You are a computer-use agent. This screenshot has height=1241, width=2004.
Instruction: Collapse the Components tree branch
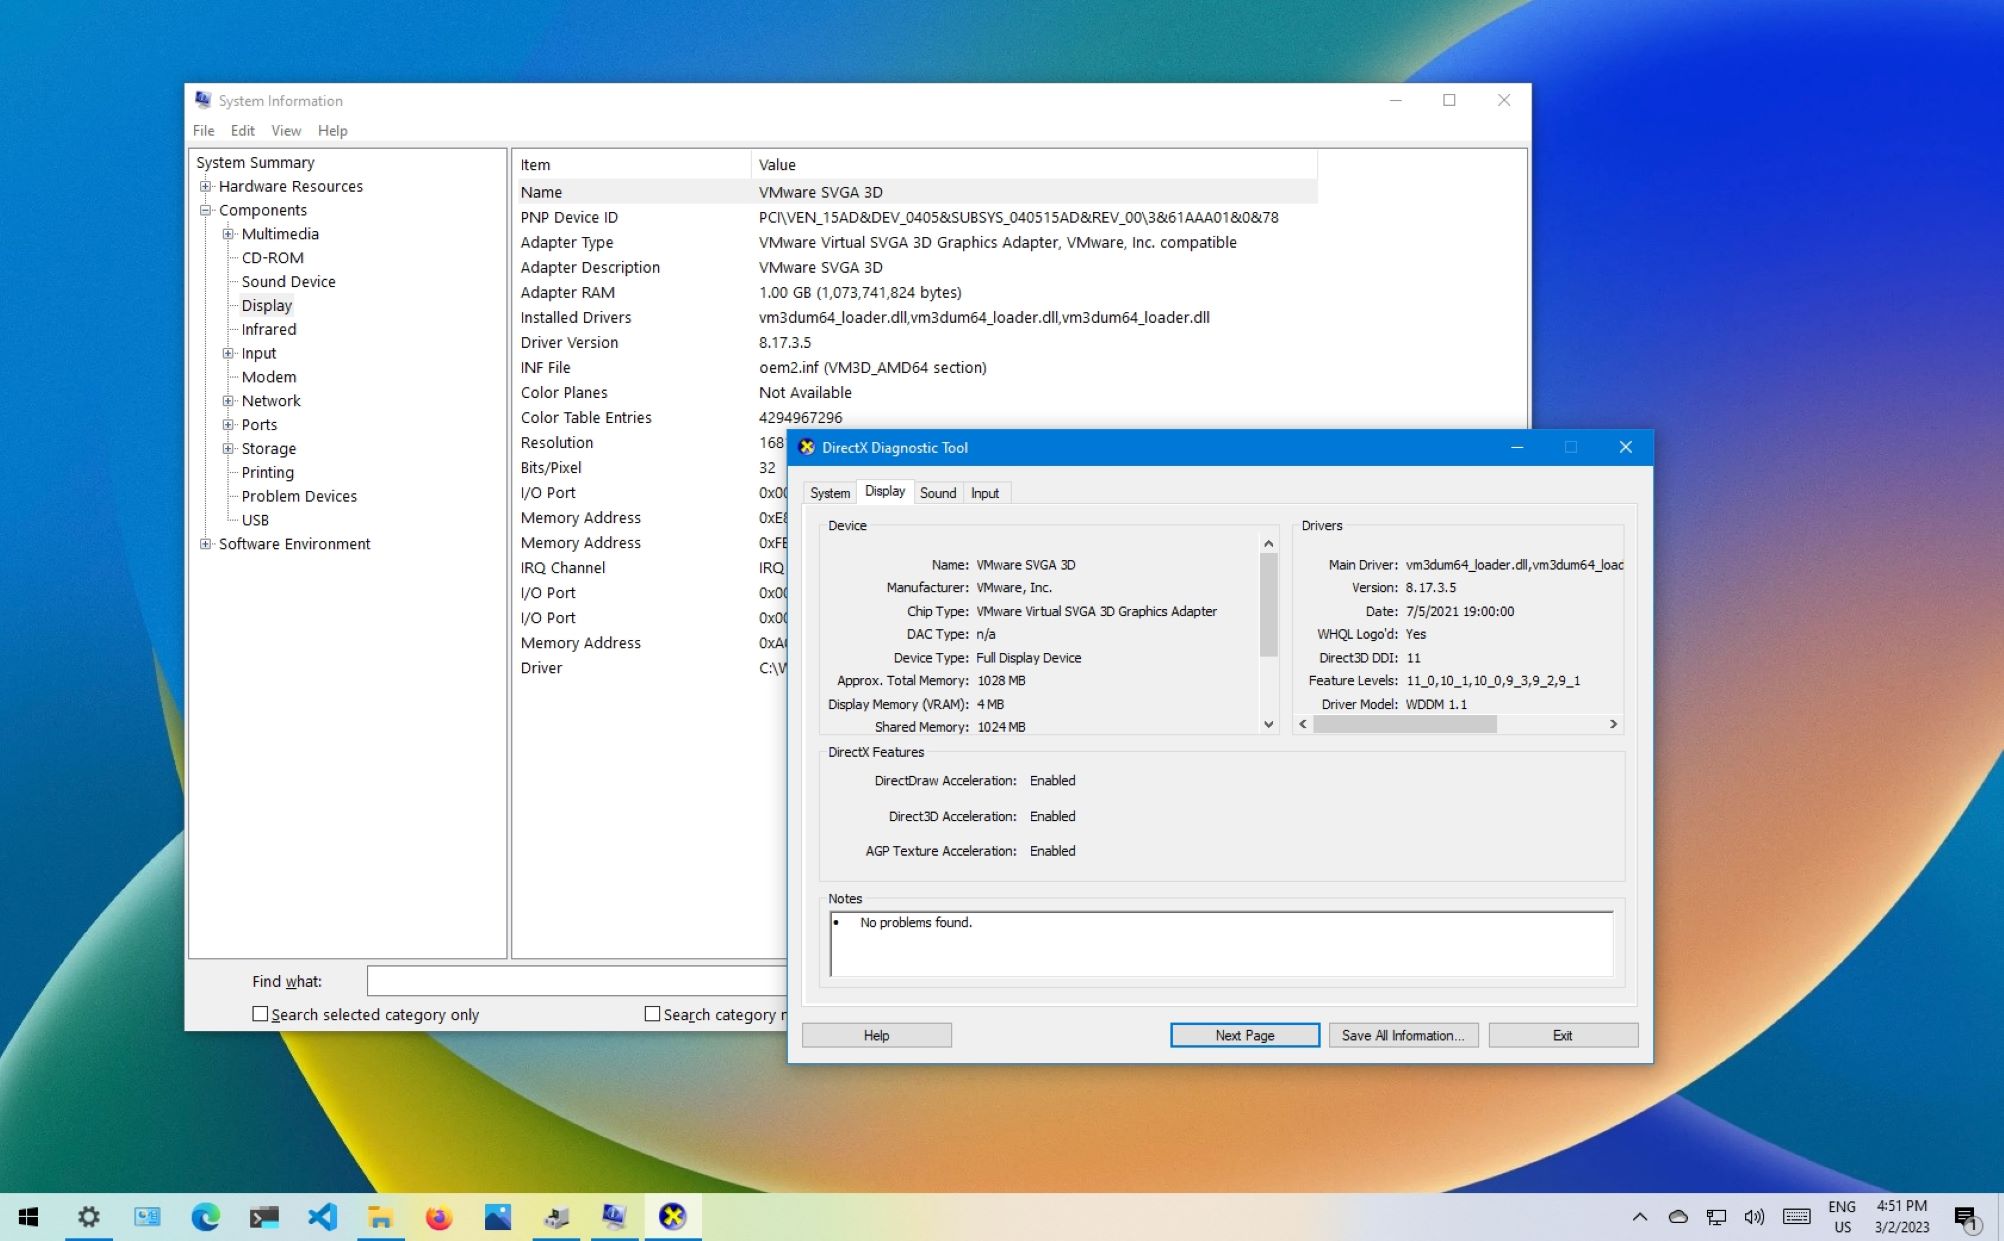[205, 210]
